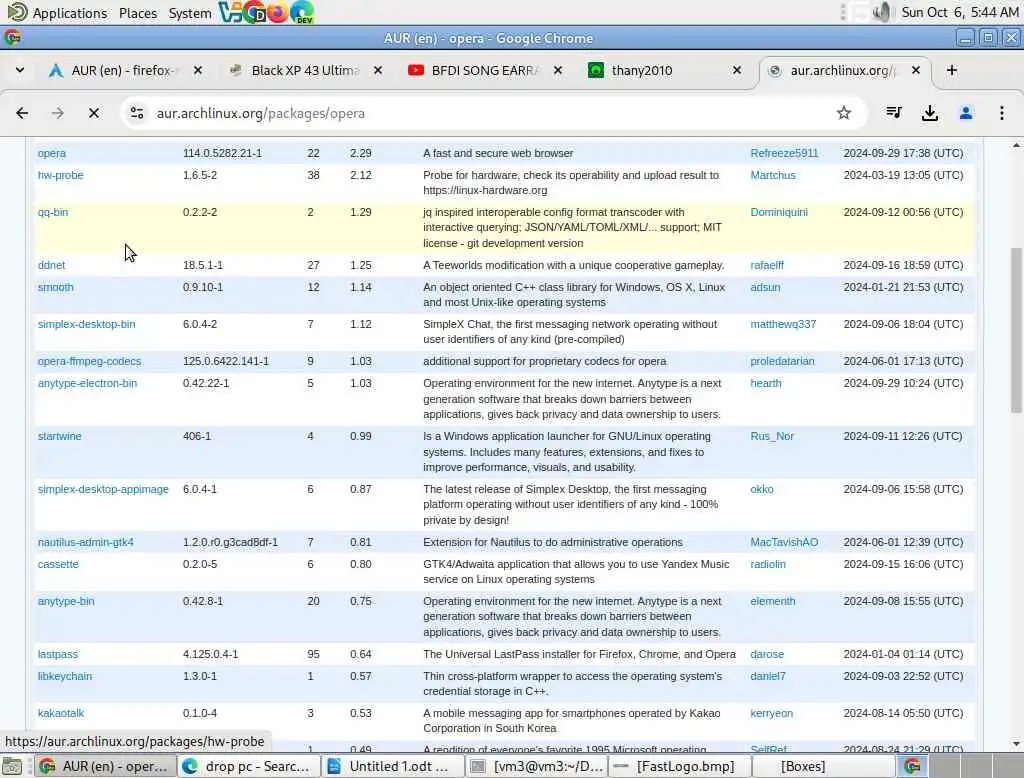
Task: Open the Chrome profile menu
Action: point(966,113)
